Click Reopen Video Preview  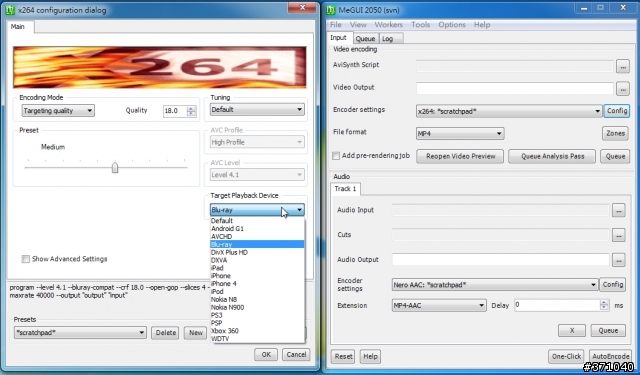coord(460,156)
